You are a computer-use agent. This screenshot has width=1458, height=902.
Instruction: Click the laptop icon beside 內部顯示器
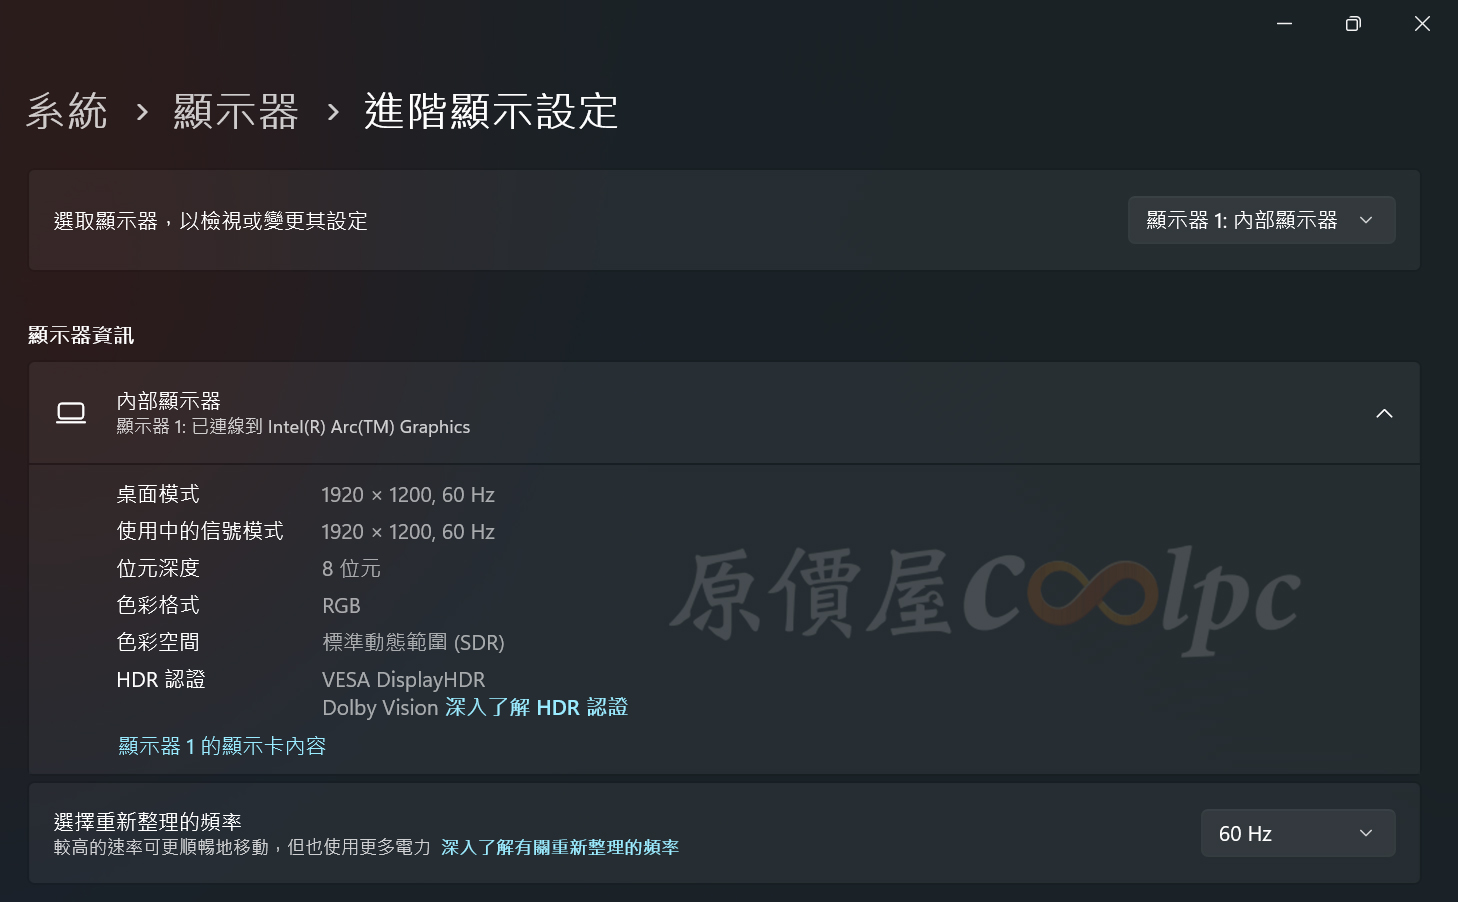coord(71,413)
